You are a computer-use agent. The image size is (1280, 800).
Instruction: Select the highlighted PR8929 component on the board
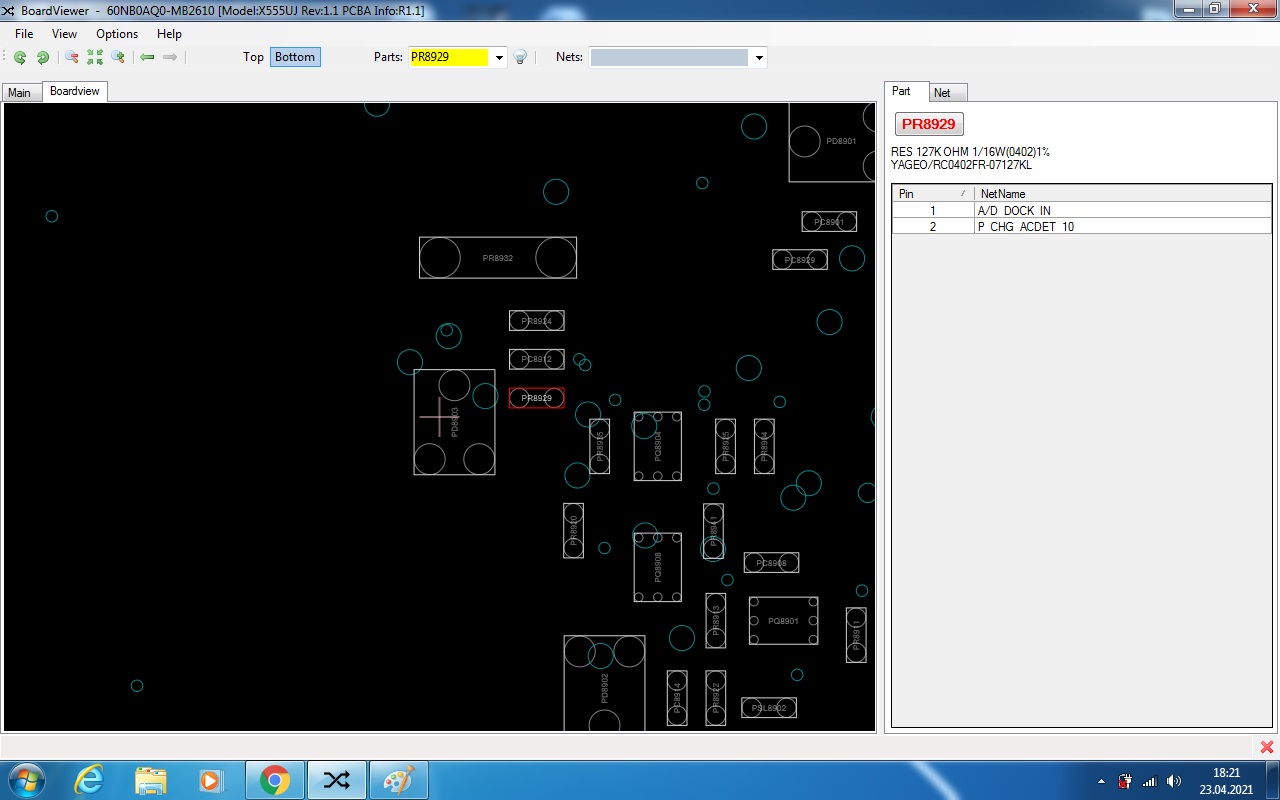537,398
